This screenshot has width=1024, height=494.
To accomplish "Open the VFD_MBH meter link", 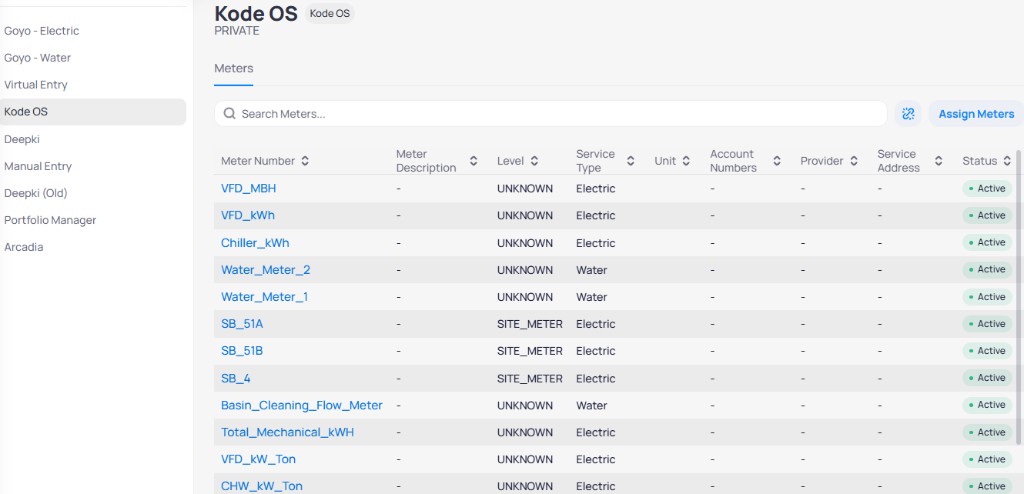I will click(248, 188).
